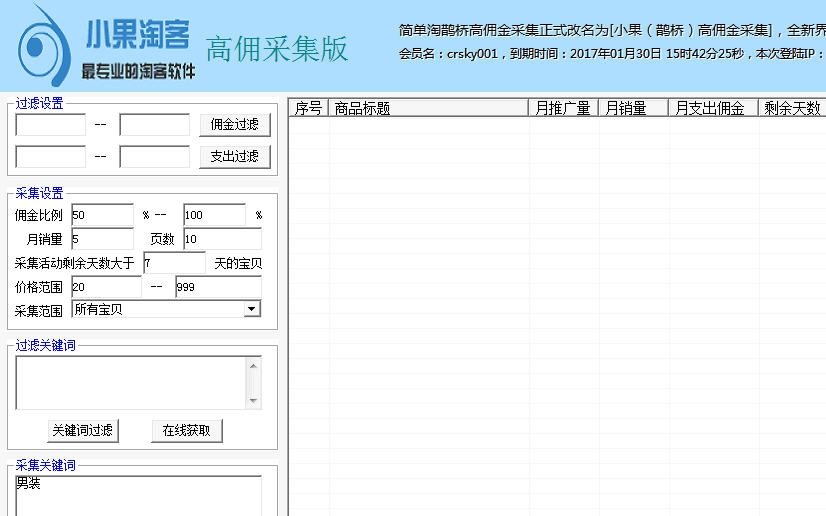Click the 高佣采集版 title text

point(277,49)
